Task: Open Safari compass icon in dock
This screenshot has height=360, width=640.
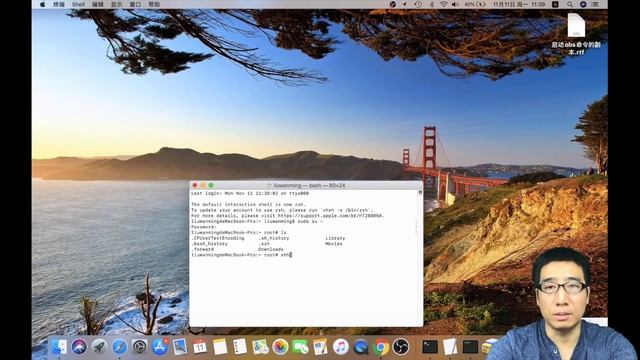Action: click(x=120, y=347)
